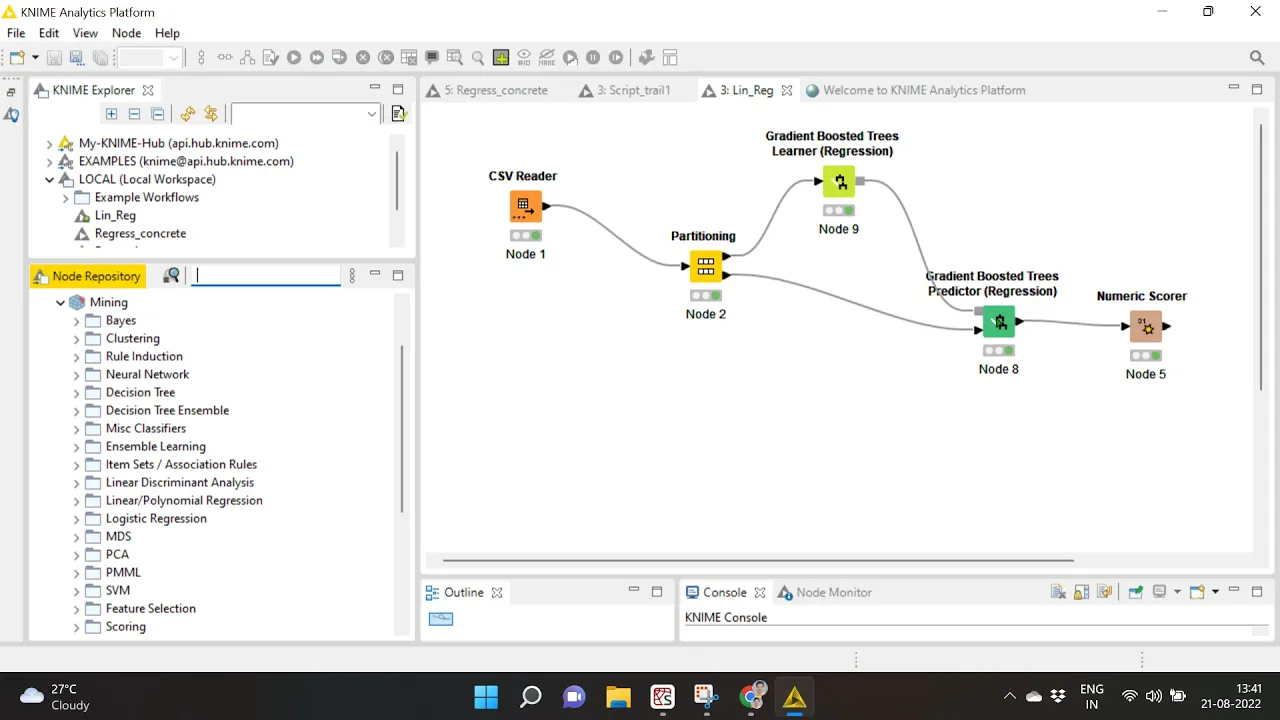Image resolution: width=1280 pixels, height=720 pixels.
Task: Click the step loop execution icon
Action: click(x=570, y=58)
